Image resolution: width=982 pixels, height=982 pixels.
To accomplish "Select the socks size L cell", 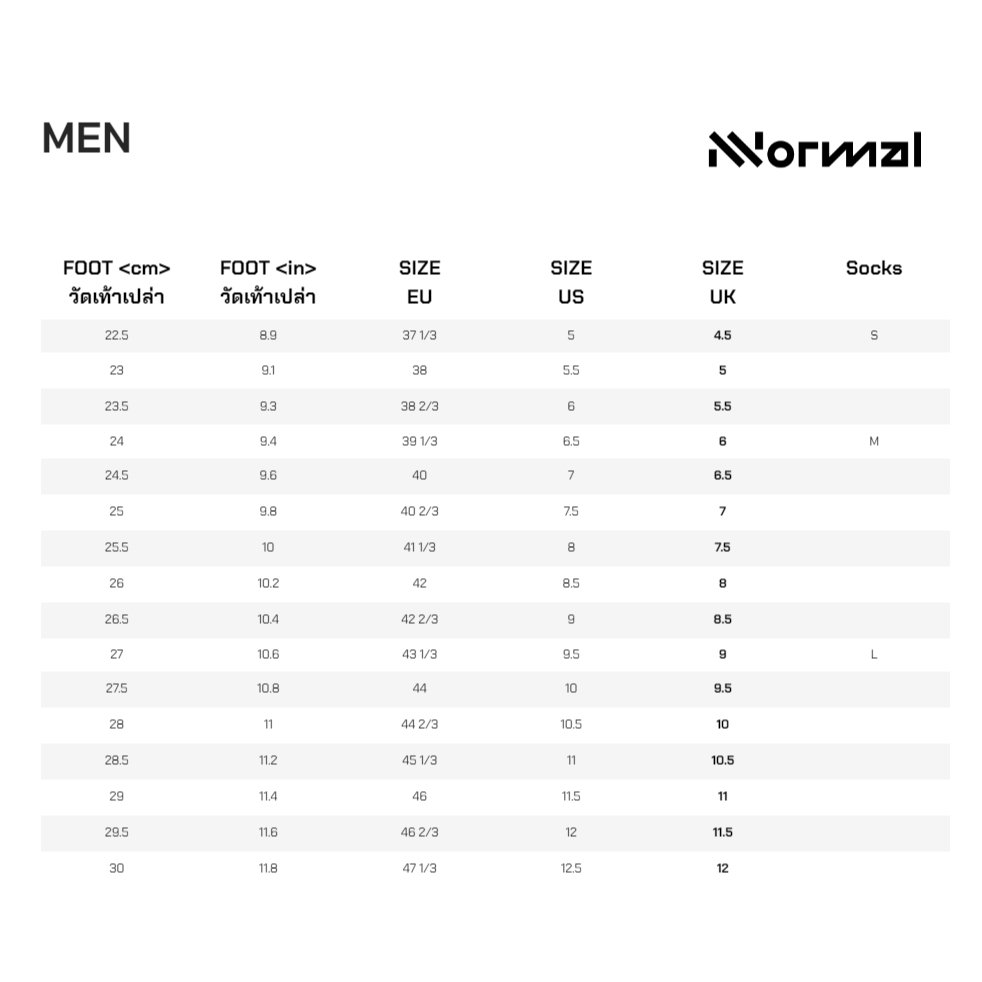I will click(x=874, y=654).
